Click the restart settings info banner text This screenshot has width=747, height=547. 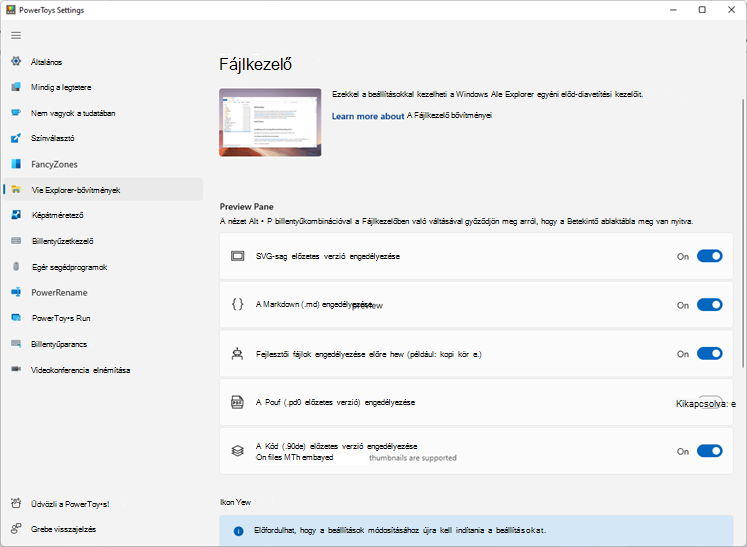pos(400,530)
